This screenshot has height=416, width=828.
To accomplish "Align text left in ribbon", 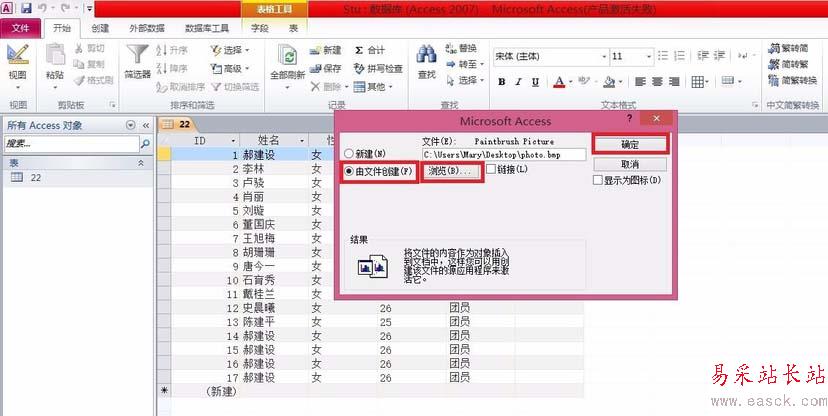I will [x=640, y=82].
